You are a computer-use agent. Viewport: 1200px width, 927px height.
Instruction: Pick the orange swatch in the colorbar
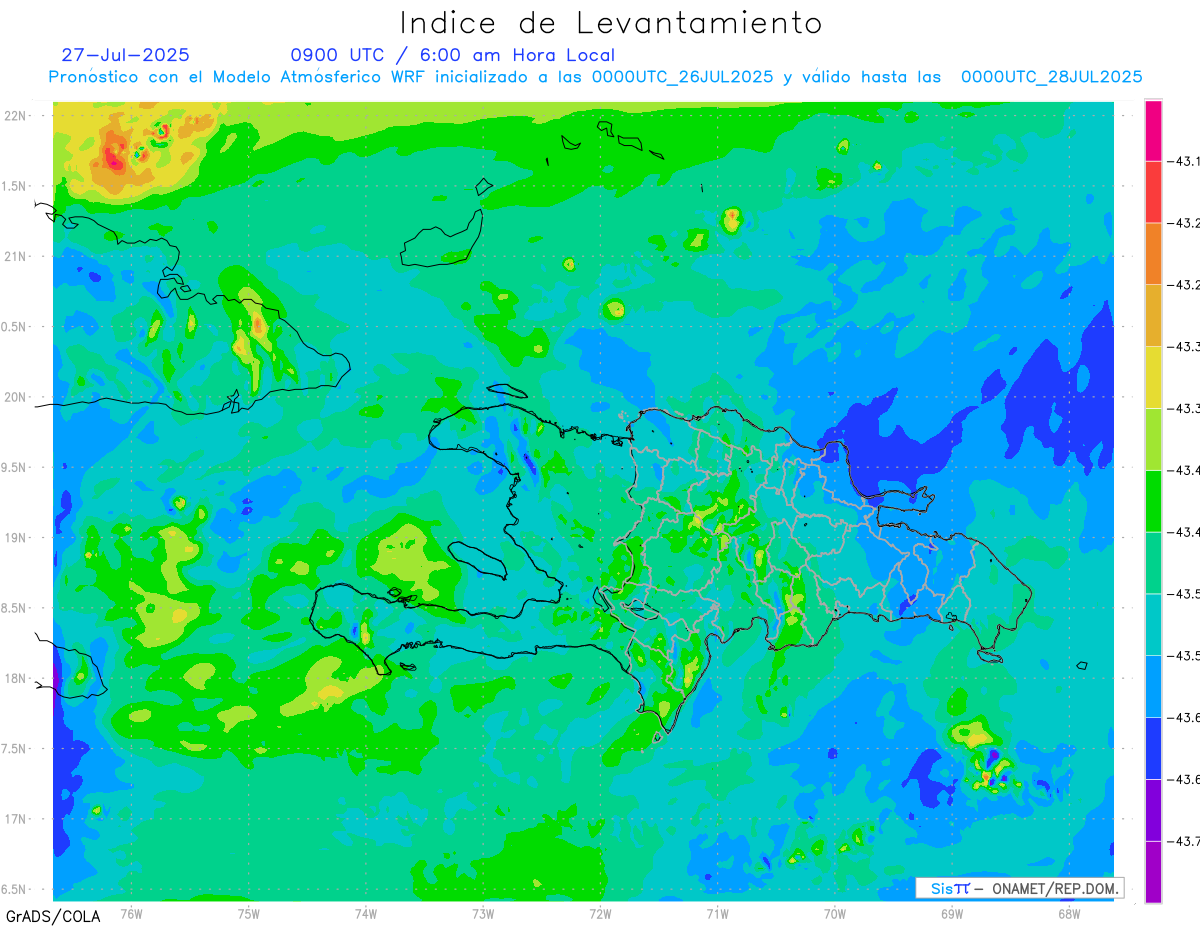click(x=1153, y=253)
